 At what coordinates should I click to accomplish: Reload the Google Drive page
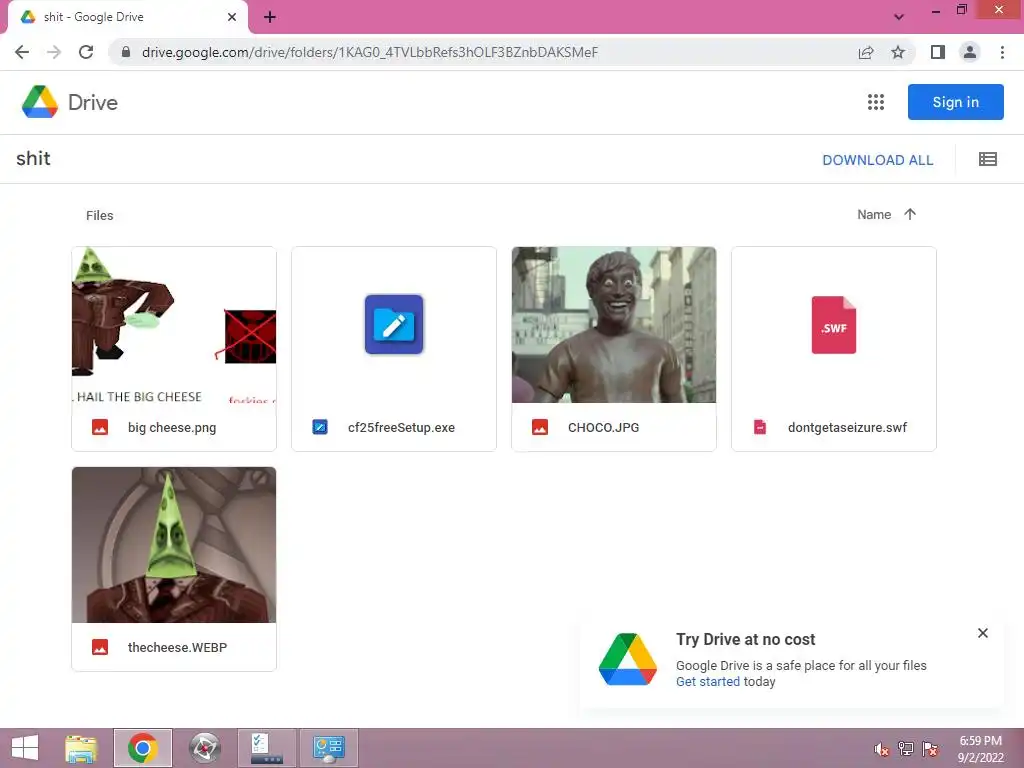(86, 52)
